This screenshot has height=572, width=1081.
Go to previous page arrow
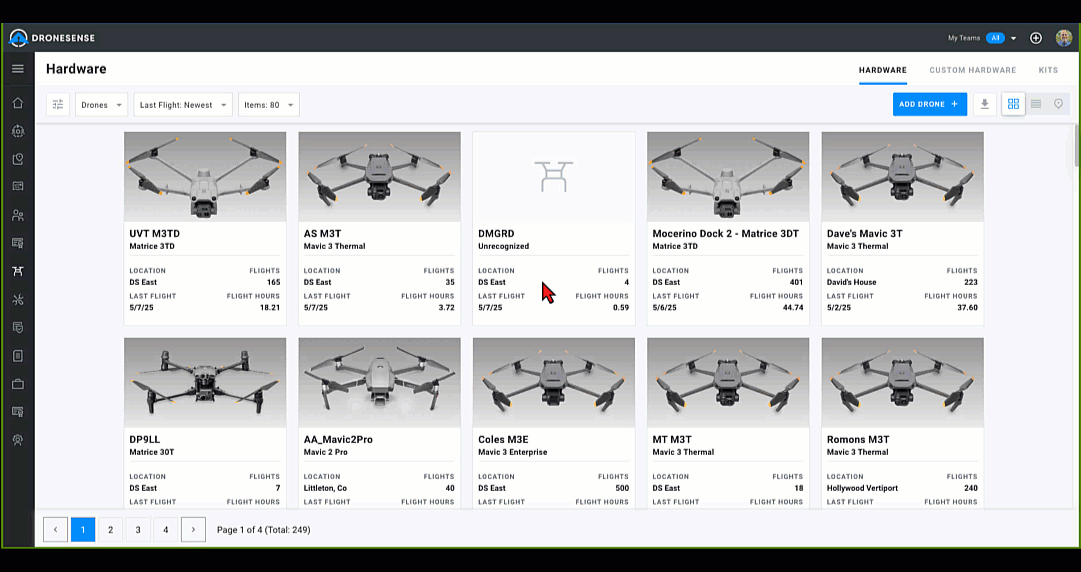click(x=55, y=530)
